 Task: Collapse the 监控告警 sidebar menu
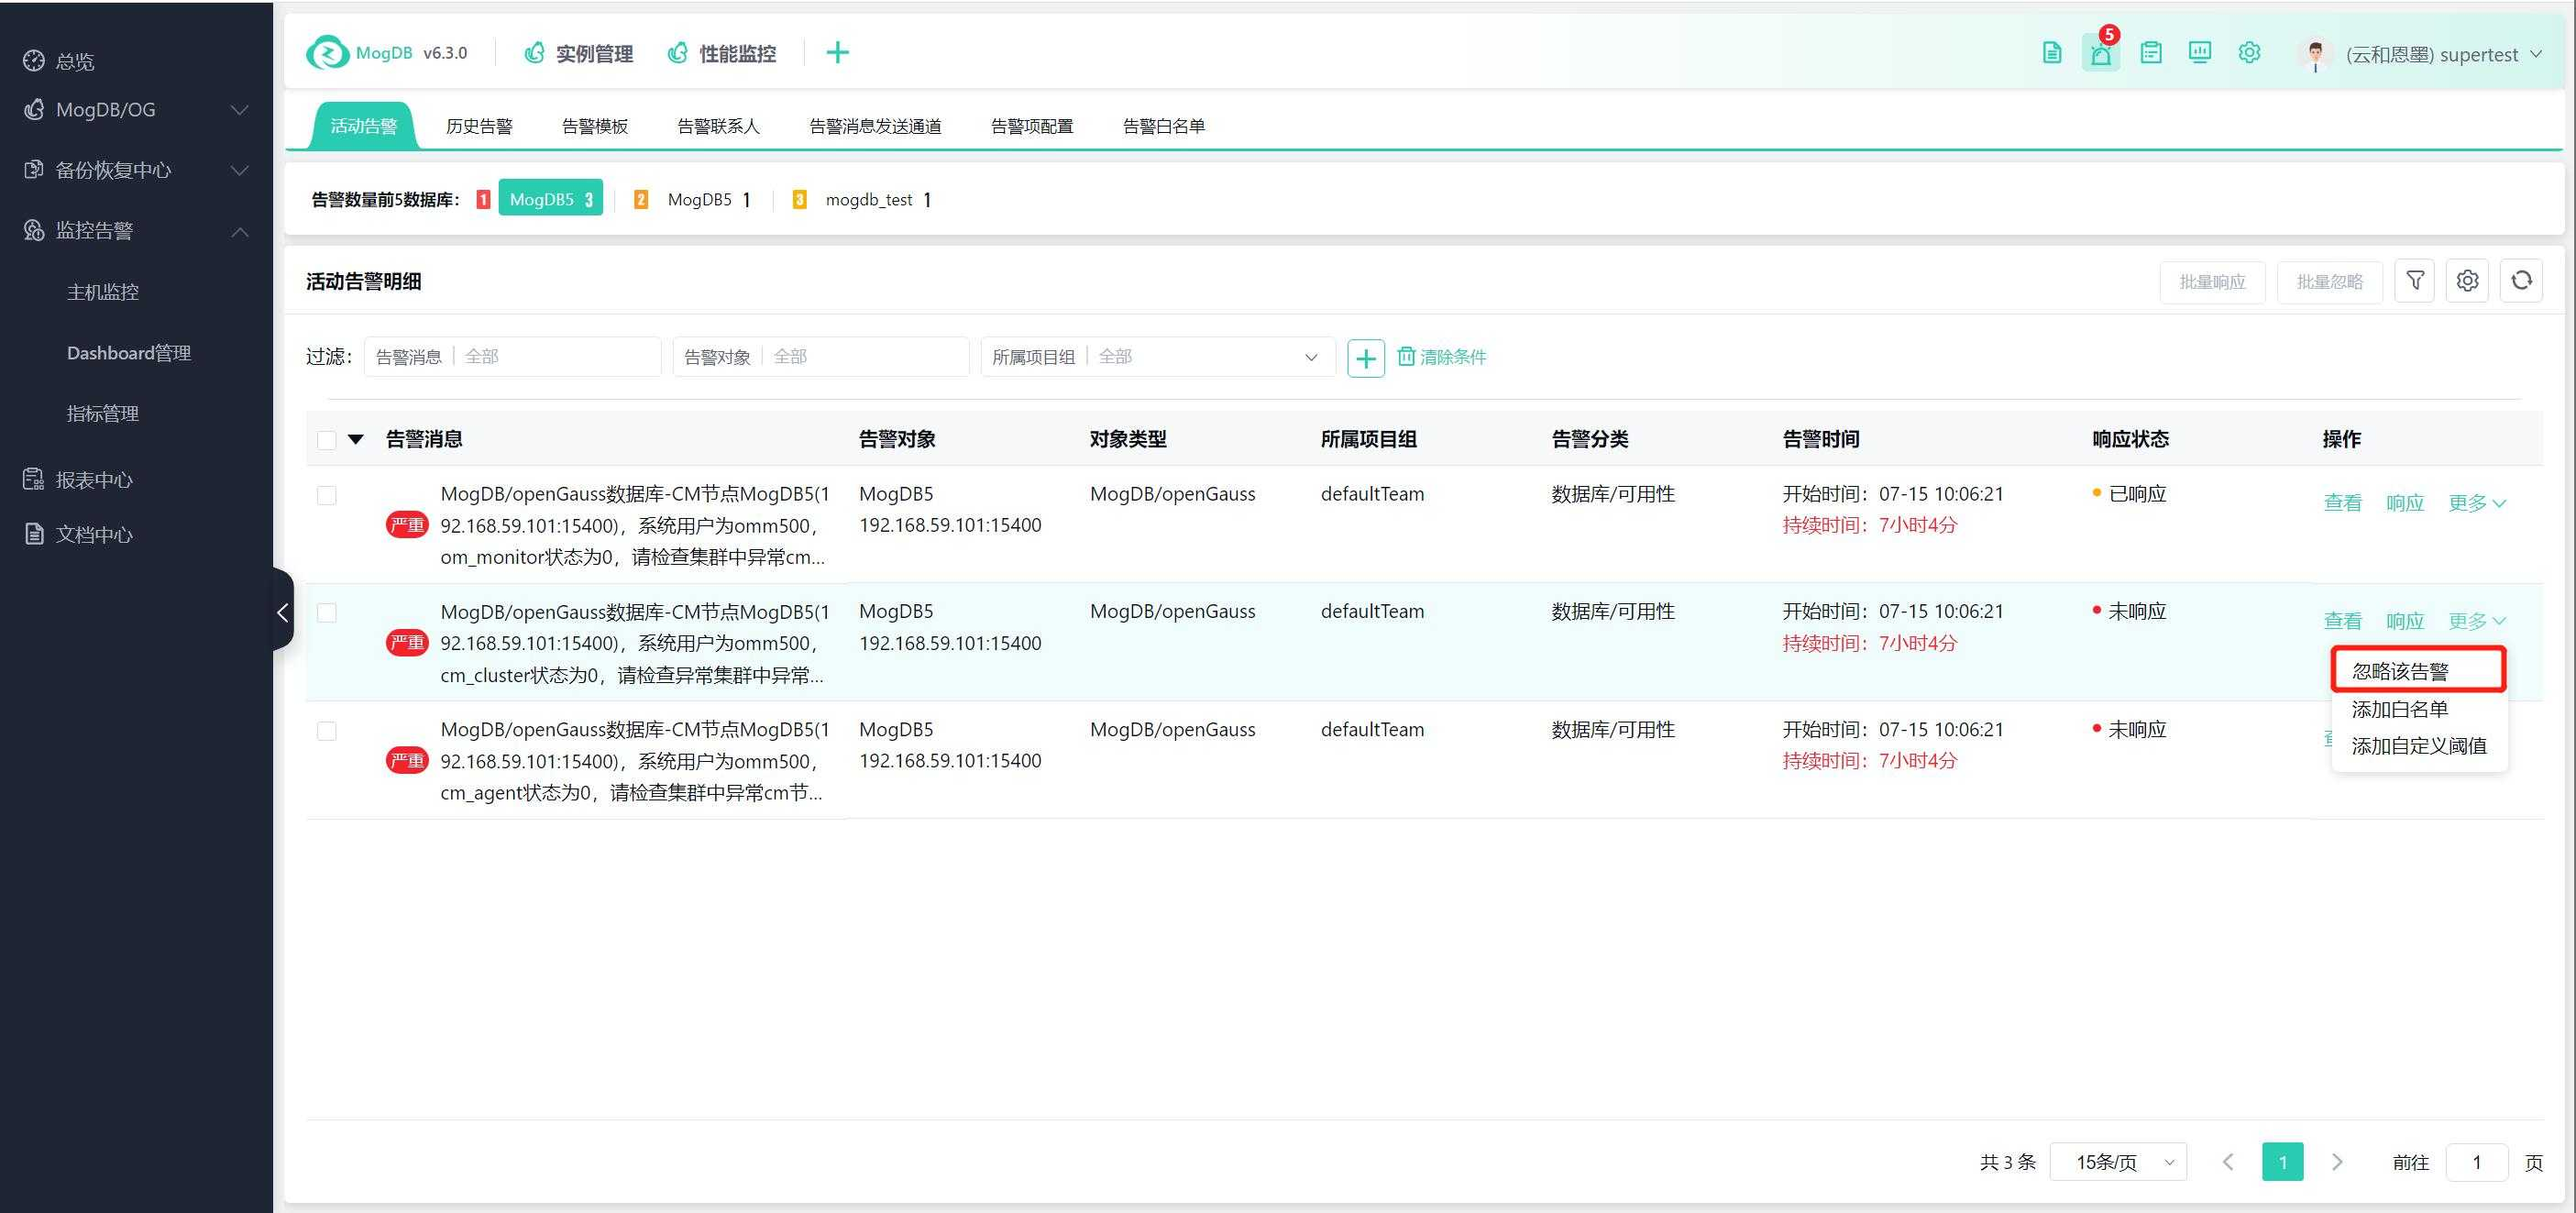[136, 231]
